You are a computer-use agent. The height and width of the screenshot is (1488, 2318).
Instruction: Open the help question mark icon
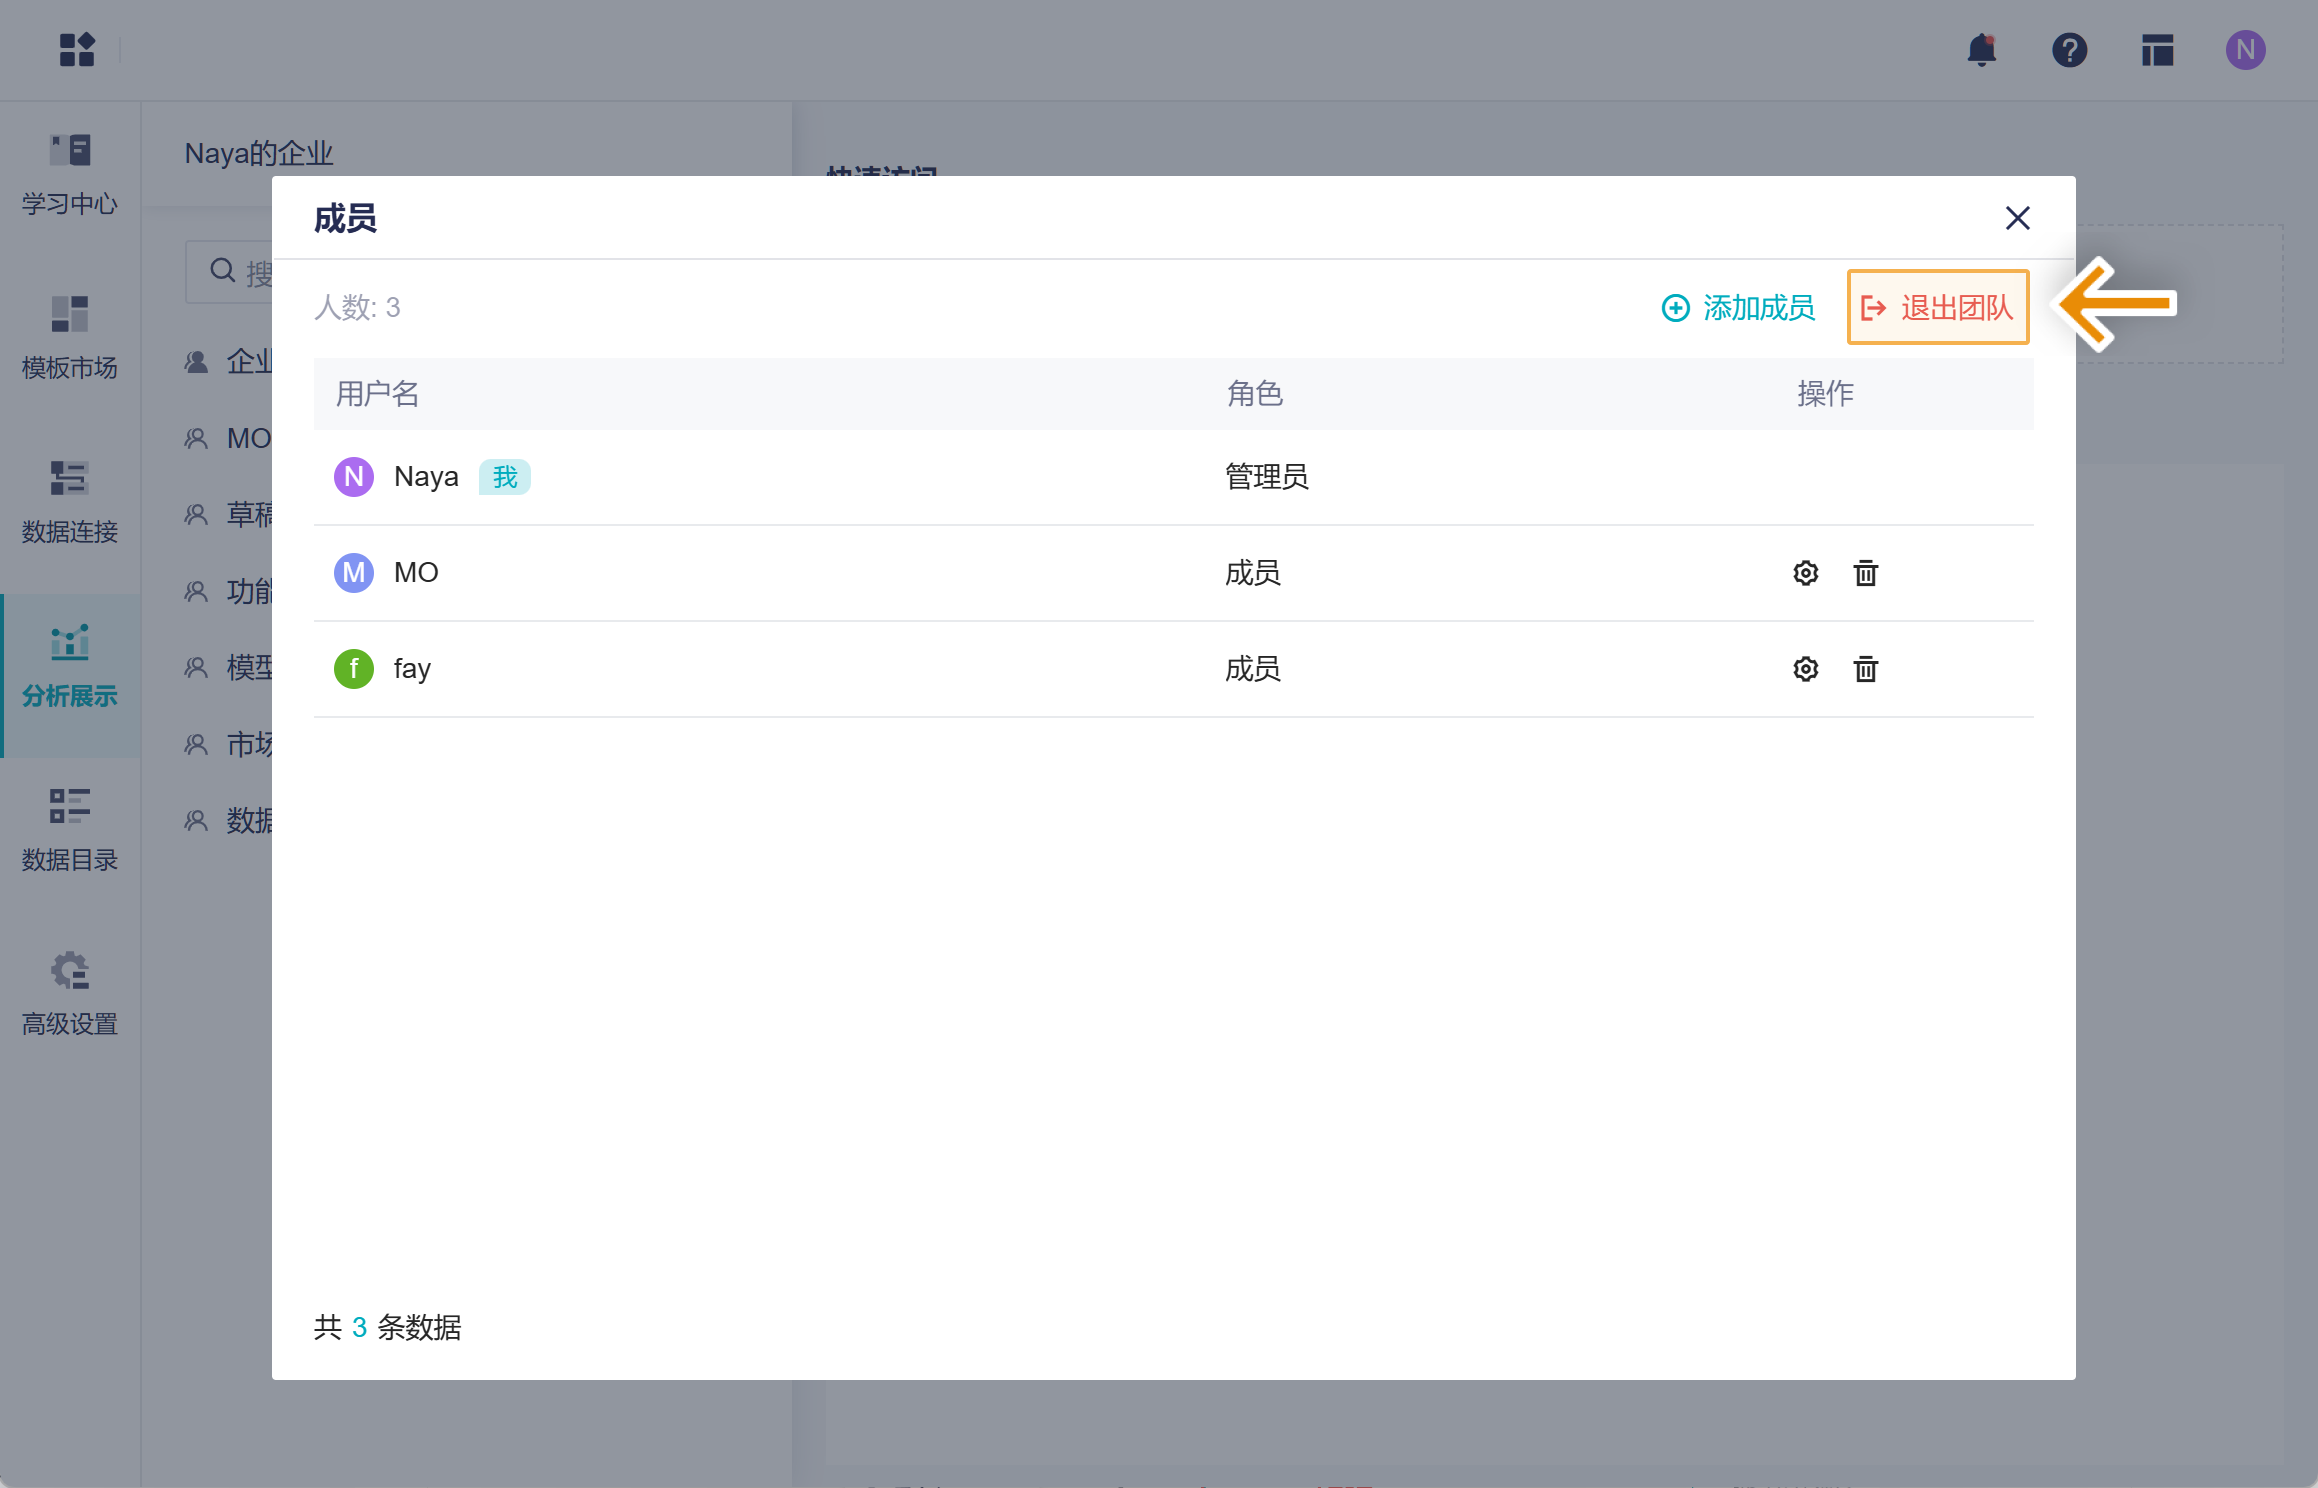pyautogui.click(x=2069, y=50)
